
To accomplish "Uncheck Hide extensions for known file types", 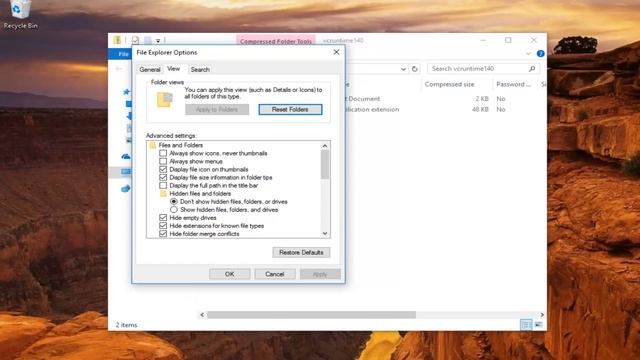I will [163, 226].
